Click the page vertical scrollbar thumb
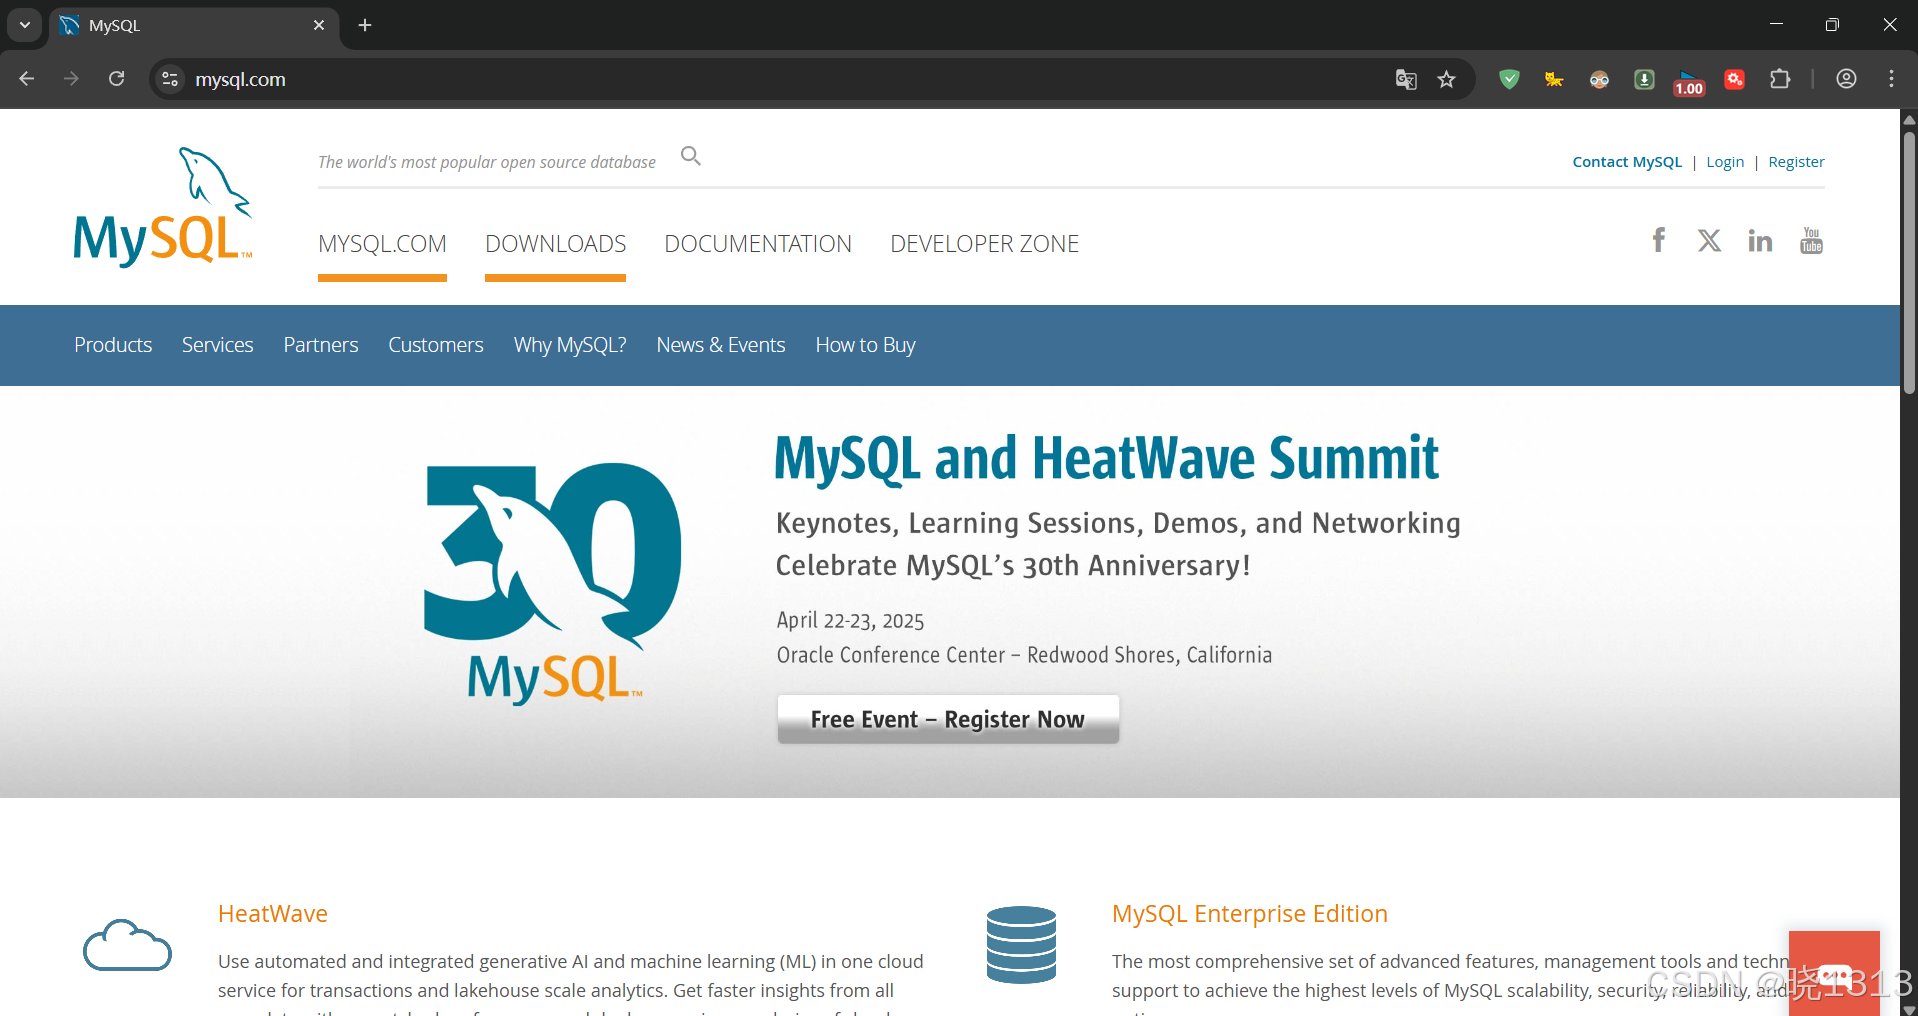 click(1909, 262)
